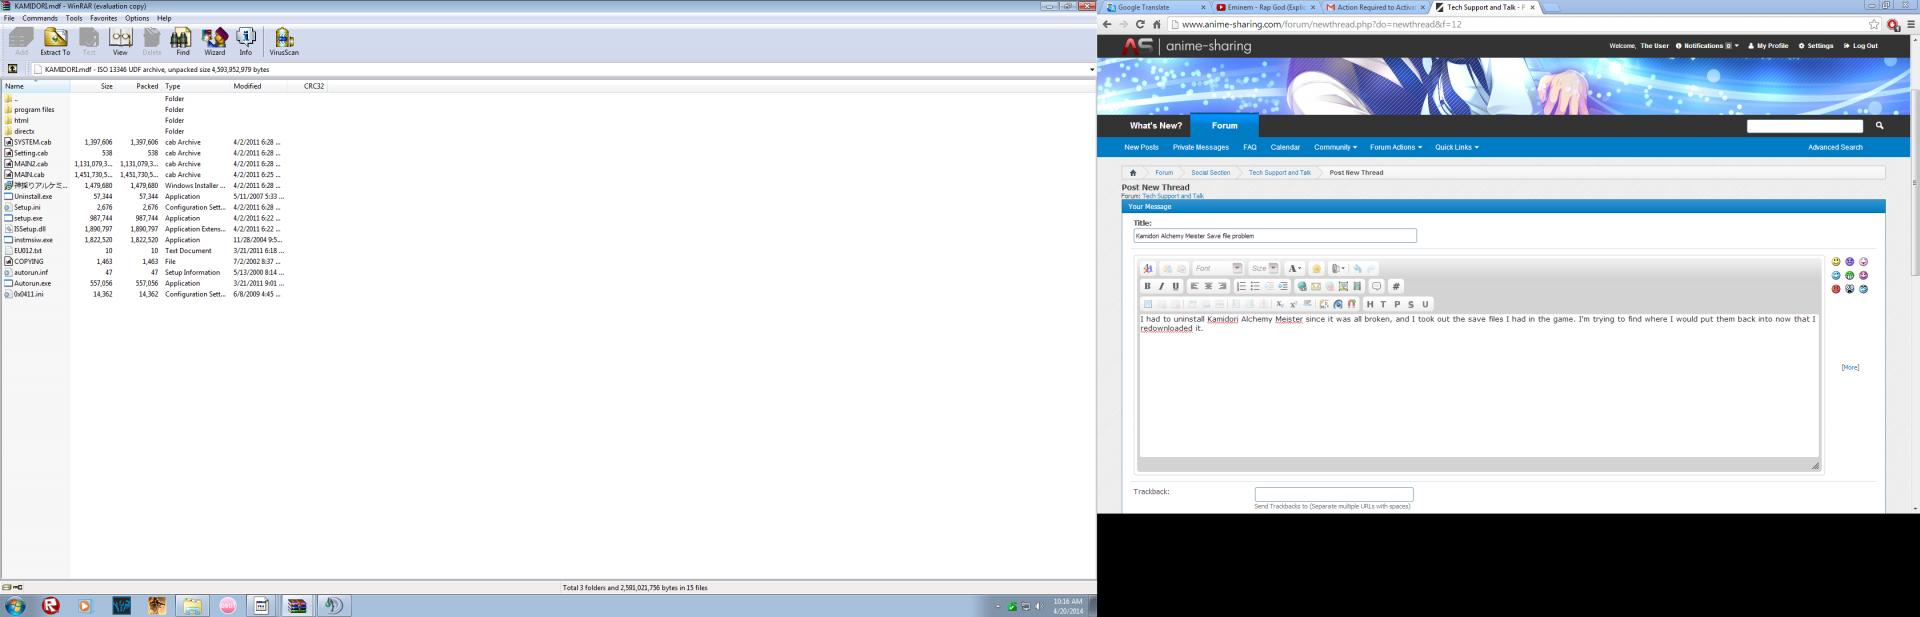Open the View tool in WinRAR
This screenshot has width=1920, height=617.
[x=120, y=41]
